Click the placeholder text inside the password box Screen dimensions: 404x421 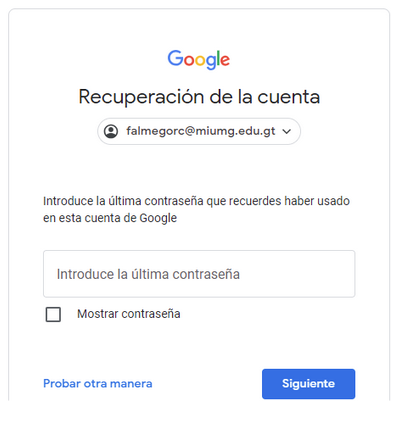click(x=148, y=274)
